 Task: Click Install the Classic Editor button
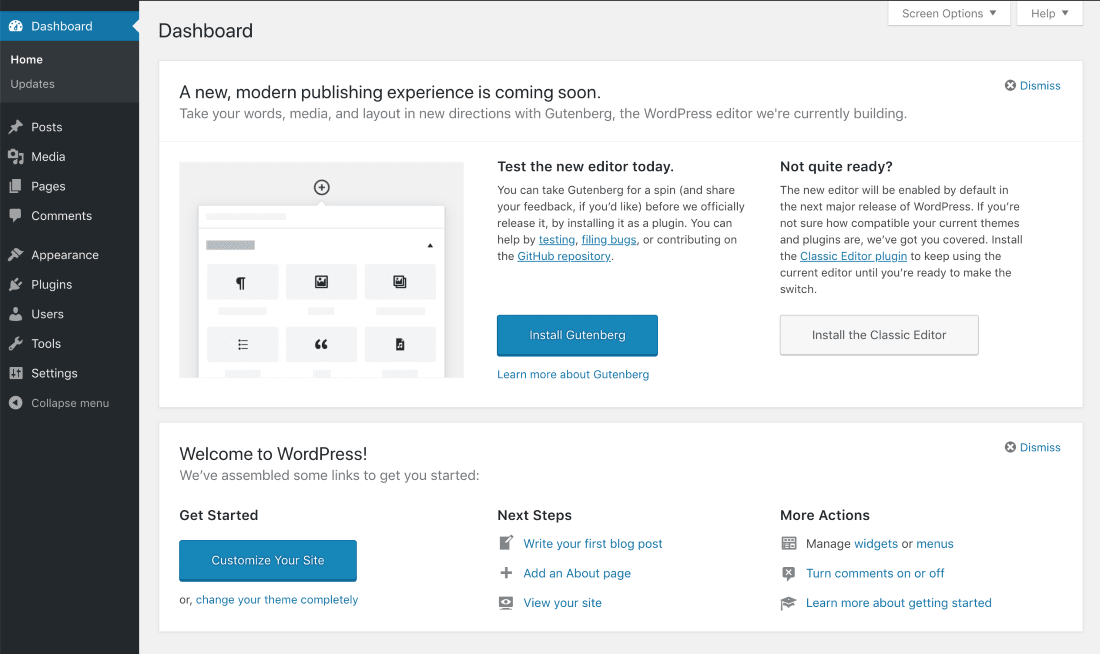click(879, 335)
